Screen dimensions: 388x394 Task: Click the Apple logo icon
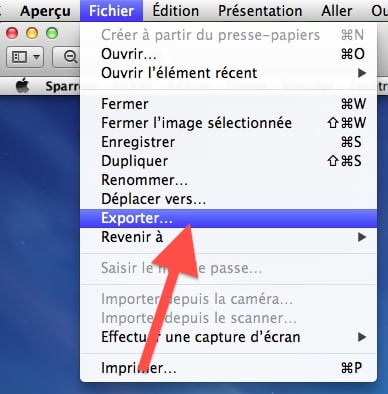point(23,86)
